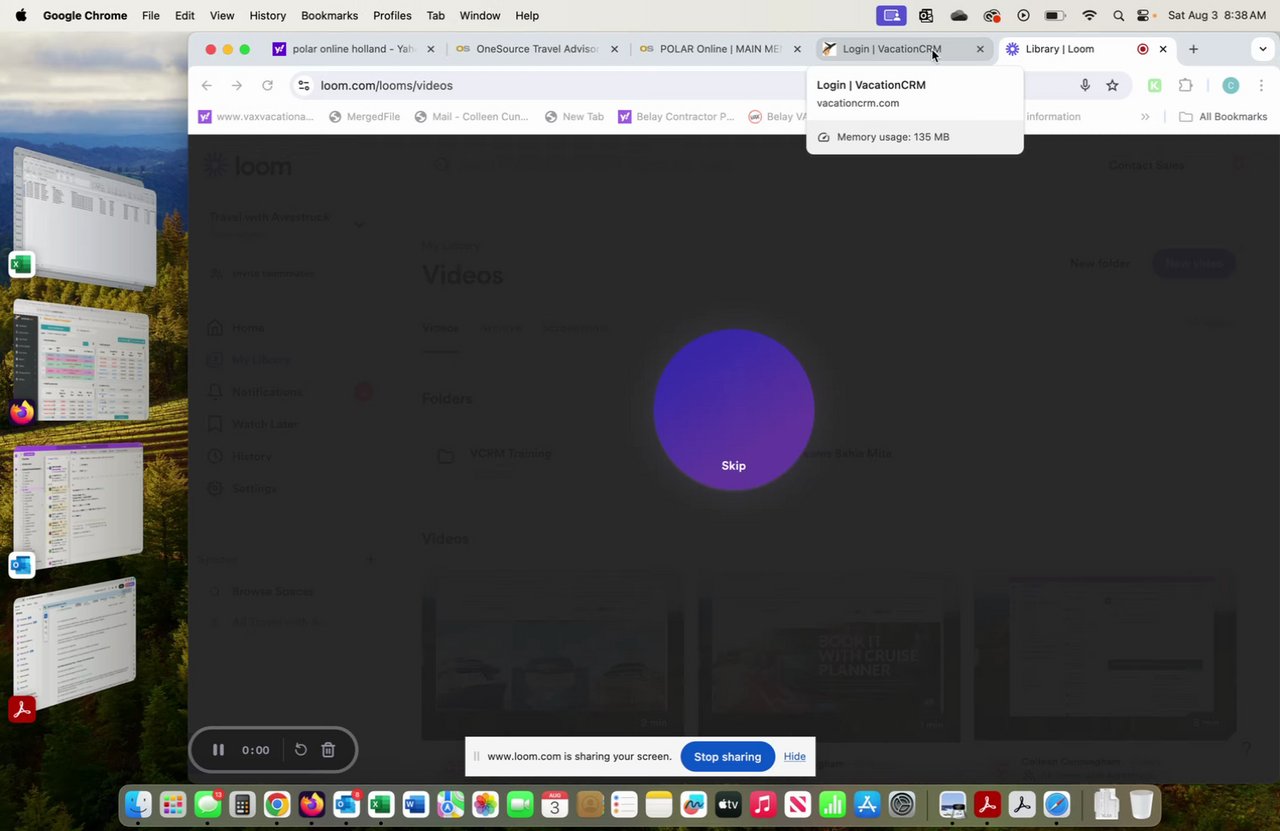Open Messages from the Dock

click(208, 804)
